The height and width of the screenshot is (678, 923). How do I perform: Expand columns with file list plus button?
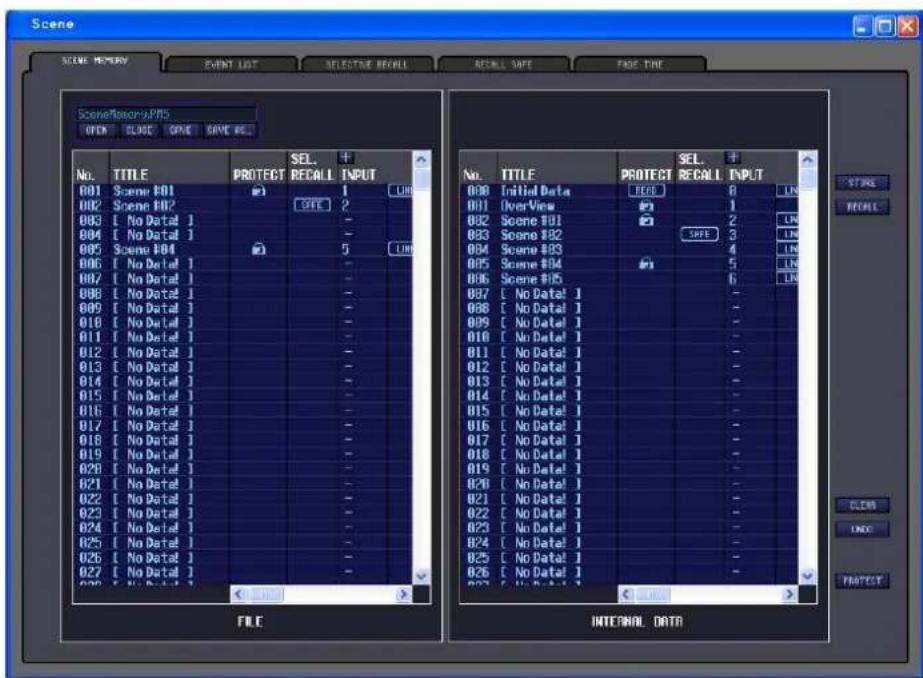click(346, 158)
